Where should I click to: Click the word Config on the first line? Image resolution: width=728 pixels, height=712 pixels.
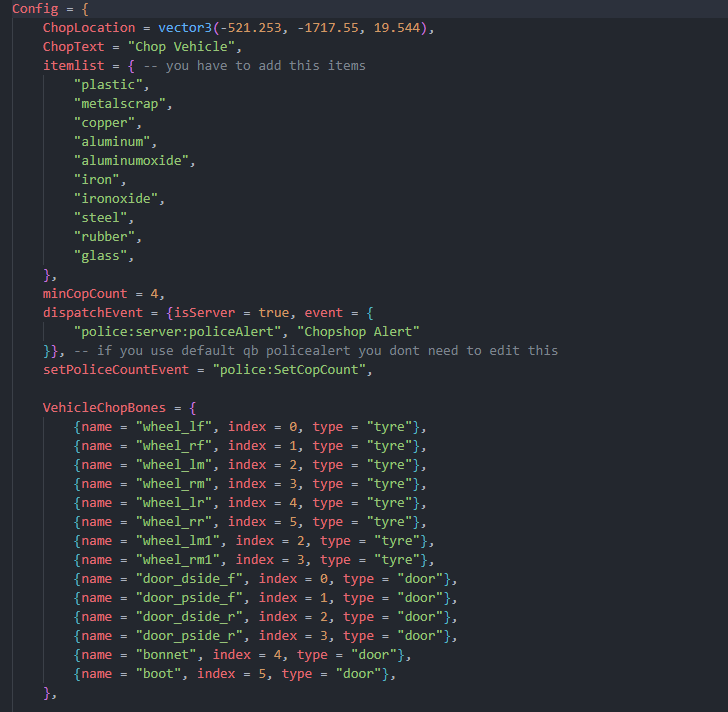(x=35, y=8)
